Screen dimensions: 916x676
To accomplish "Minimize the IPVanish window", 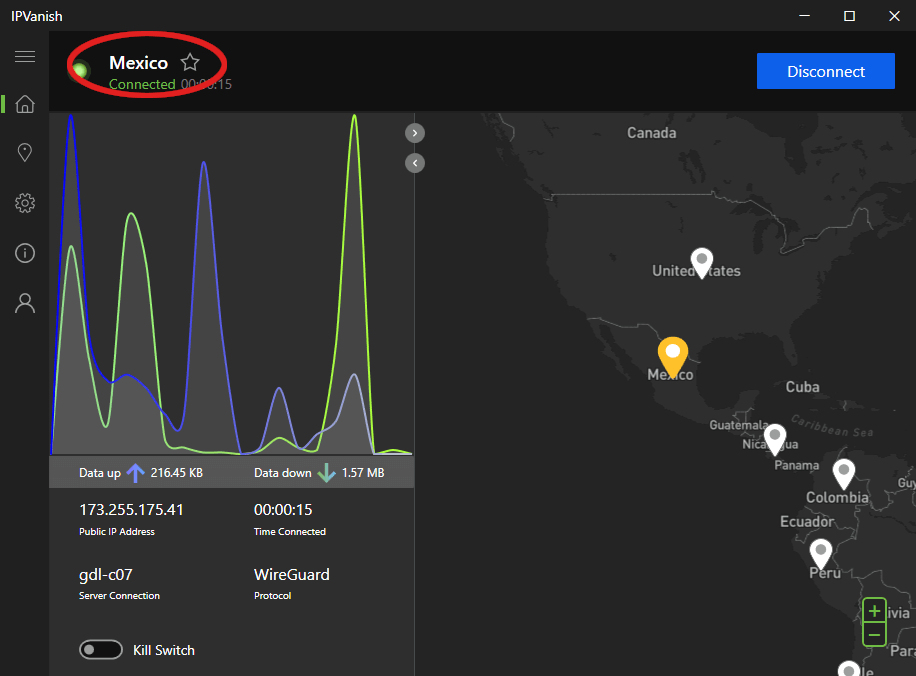I will (x=804, y=16).
